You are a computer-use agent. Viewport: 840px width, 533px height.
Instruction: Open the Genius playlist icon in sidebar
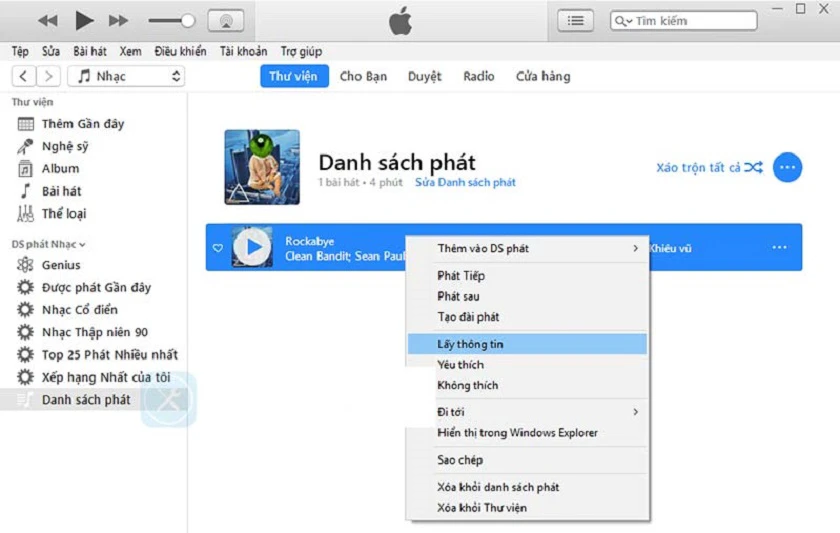point(25,265)
